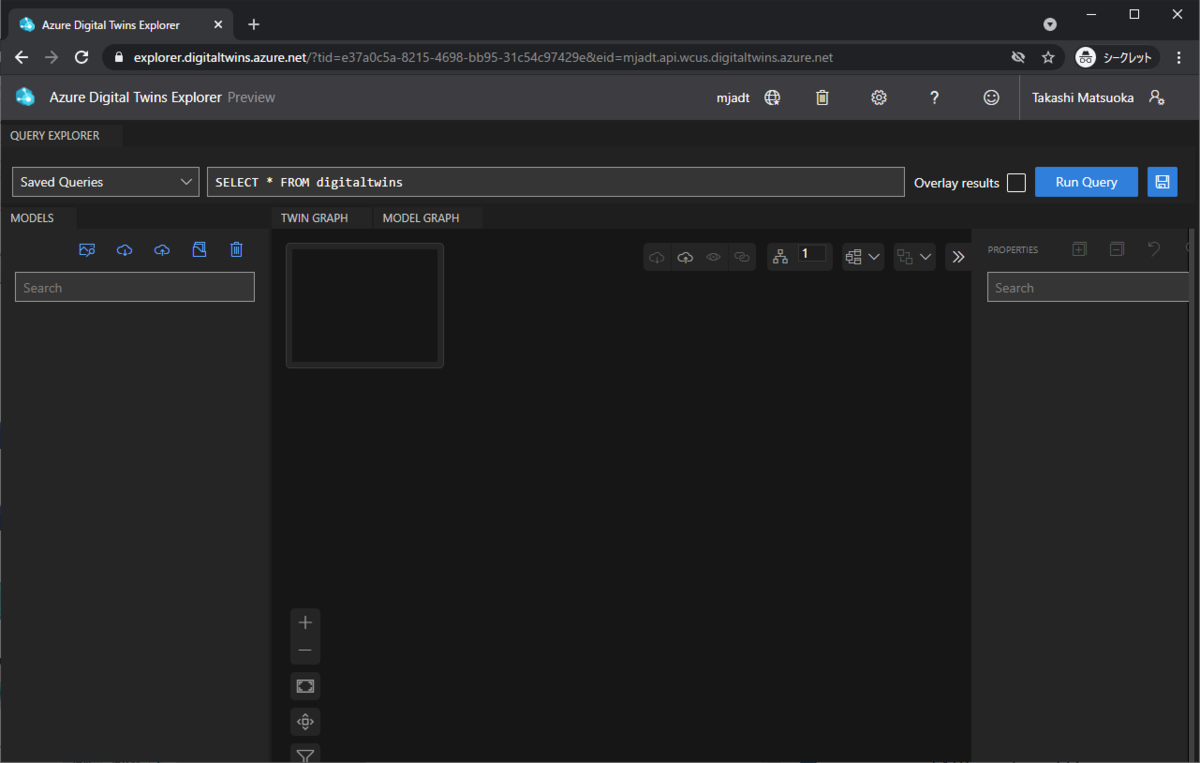The image size is (1200, 763).
Task: Expand all properties with the plus box icon
Action: [x=1079, y=249]
